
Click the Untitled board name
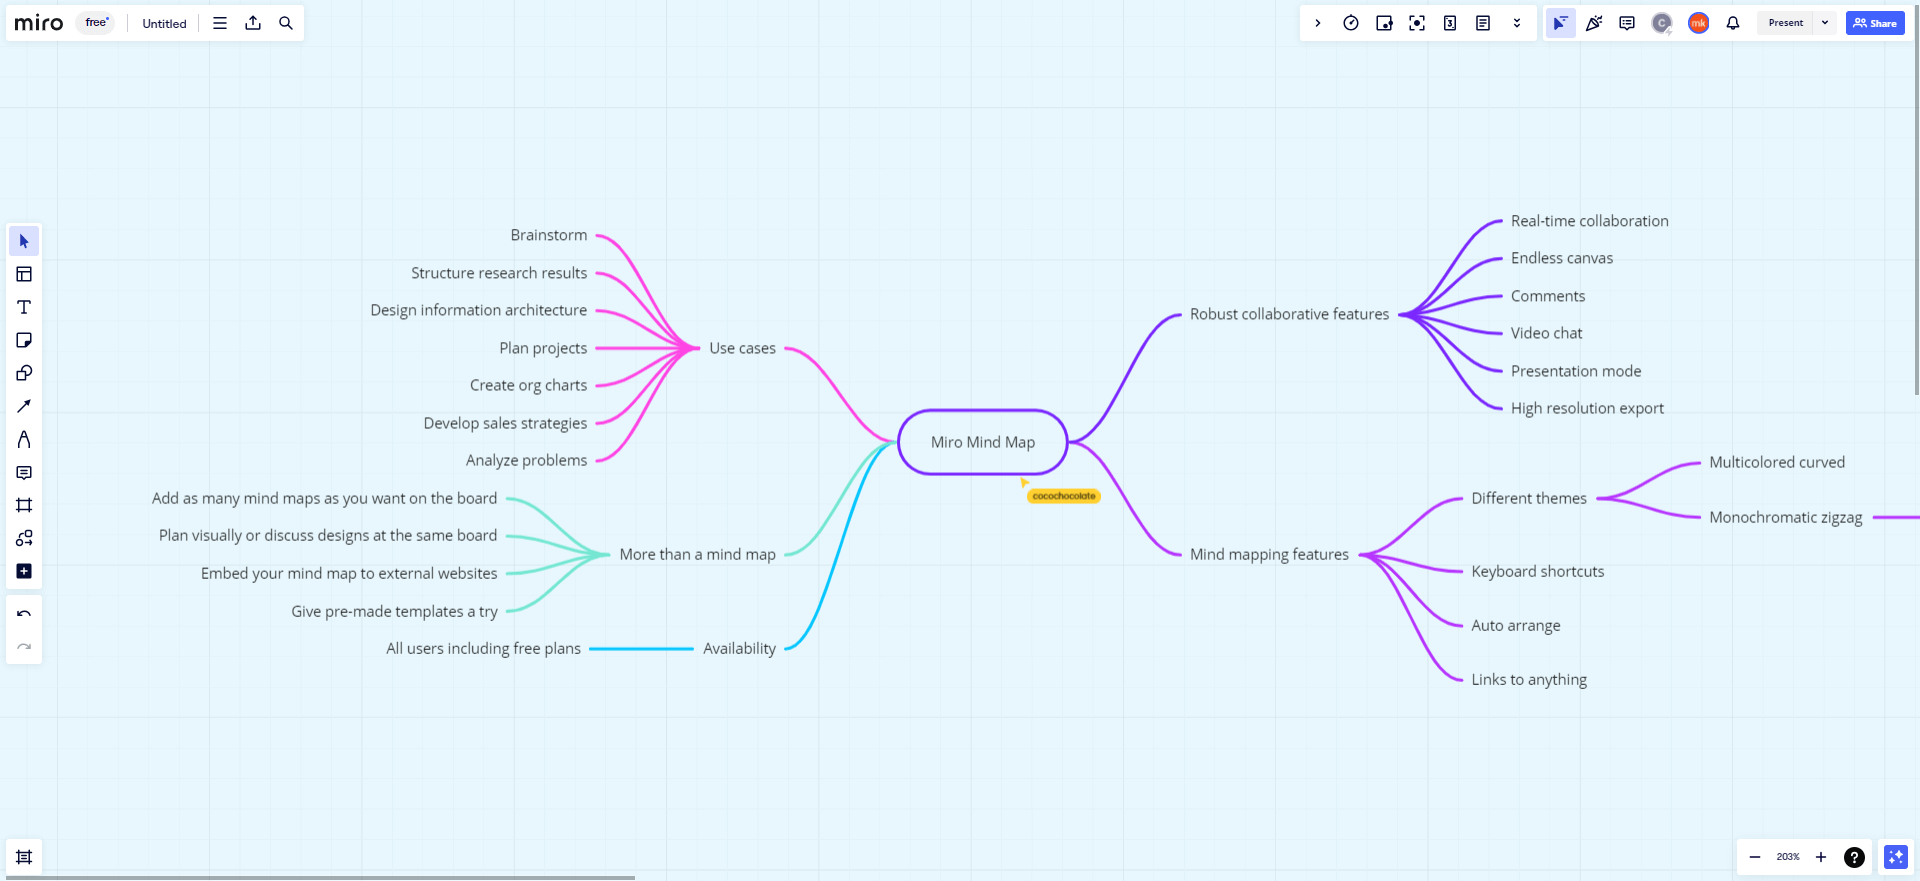click(164, 23)
